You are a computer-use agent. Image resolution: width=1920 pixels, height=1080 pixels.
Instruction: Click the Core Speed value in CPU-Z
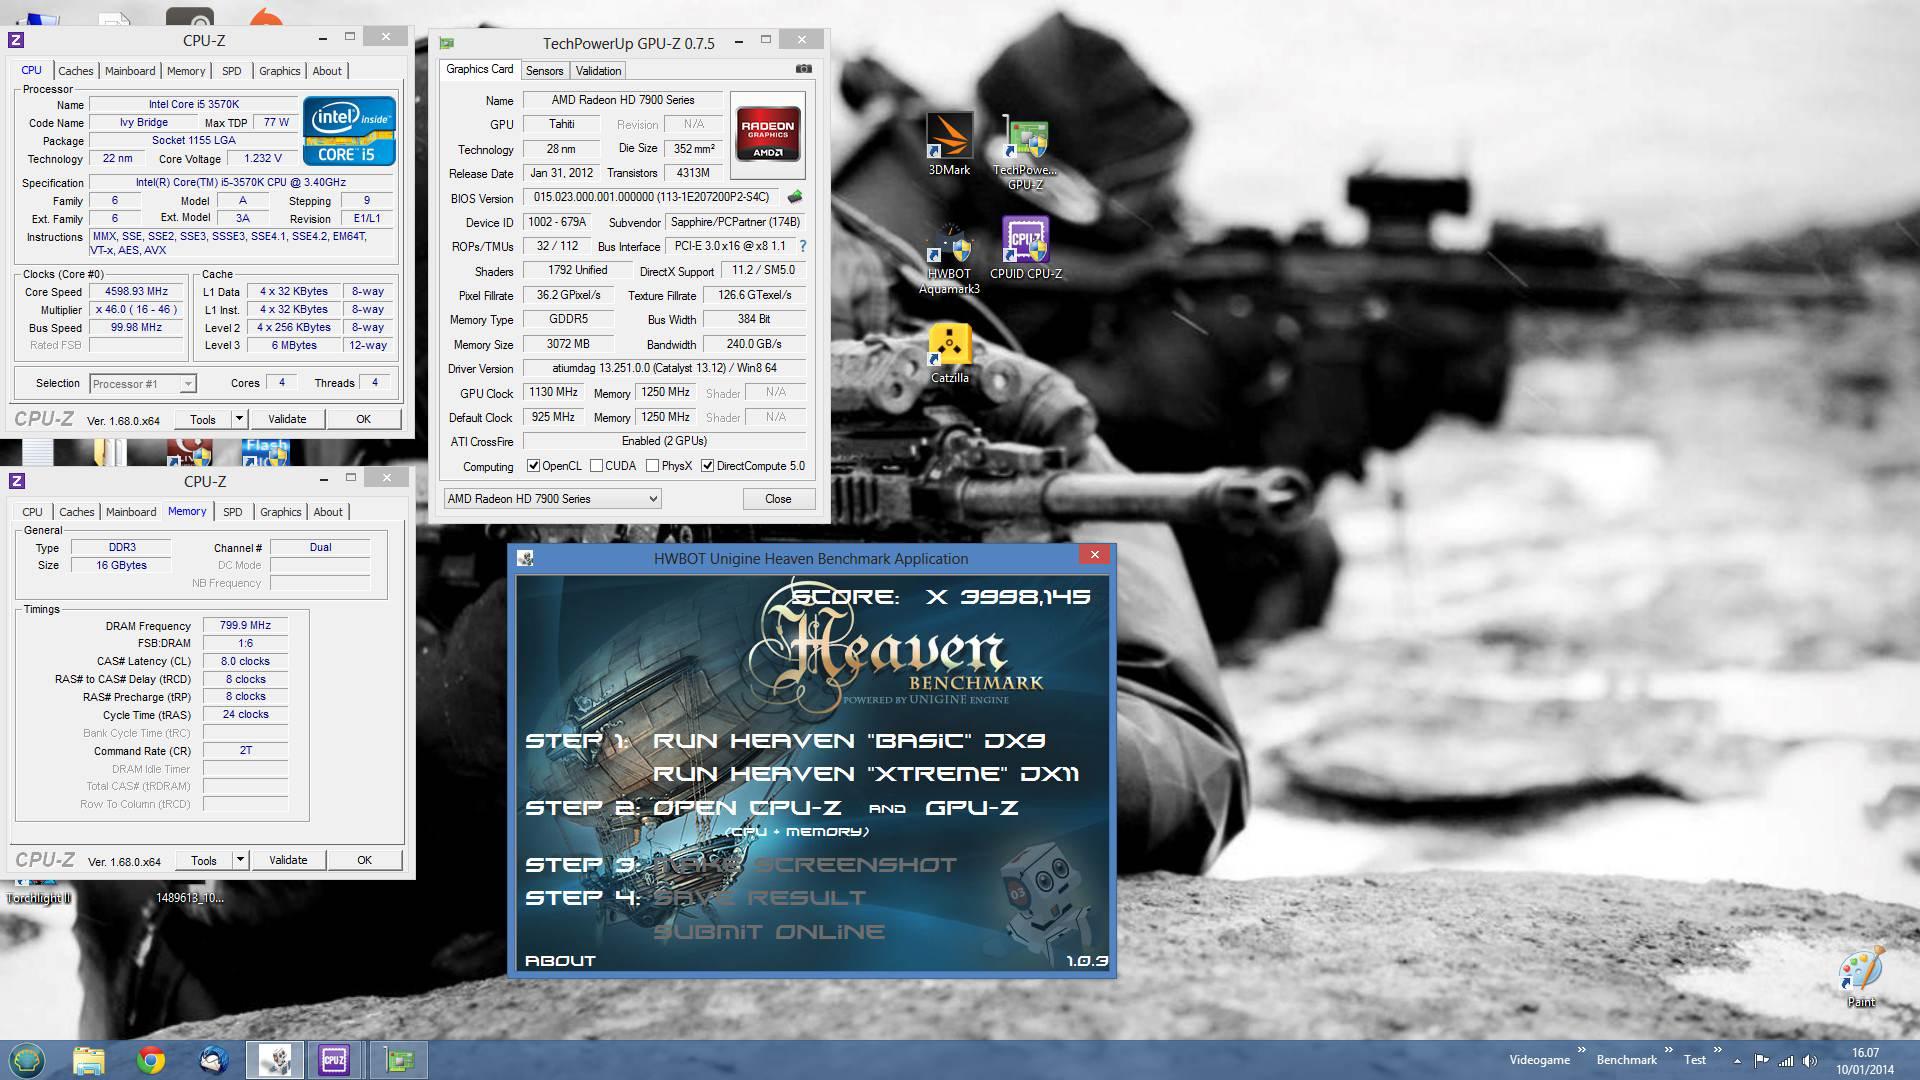tap(137, 292)
